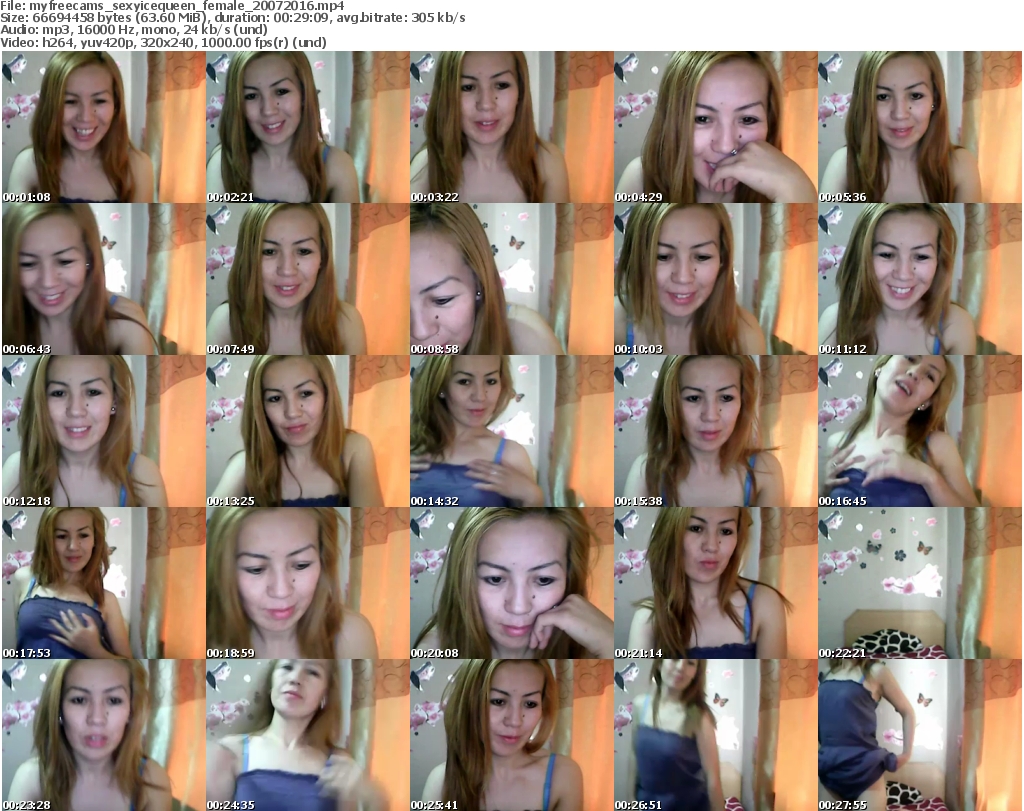This screenshot has height=811, width=1024.
Task: Click the .mp4 file name in the File line
Action: (x=187, y=6)
